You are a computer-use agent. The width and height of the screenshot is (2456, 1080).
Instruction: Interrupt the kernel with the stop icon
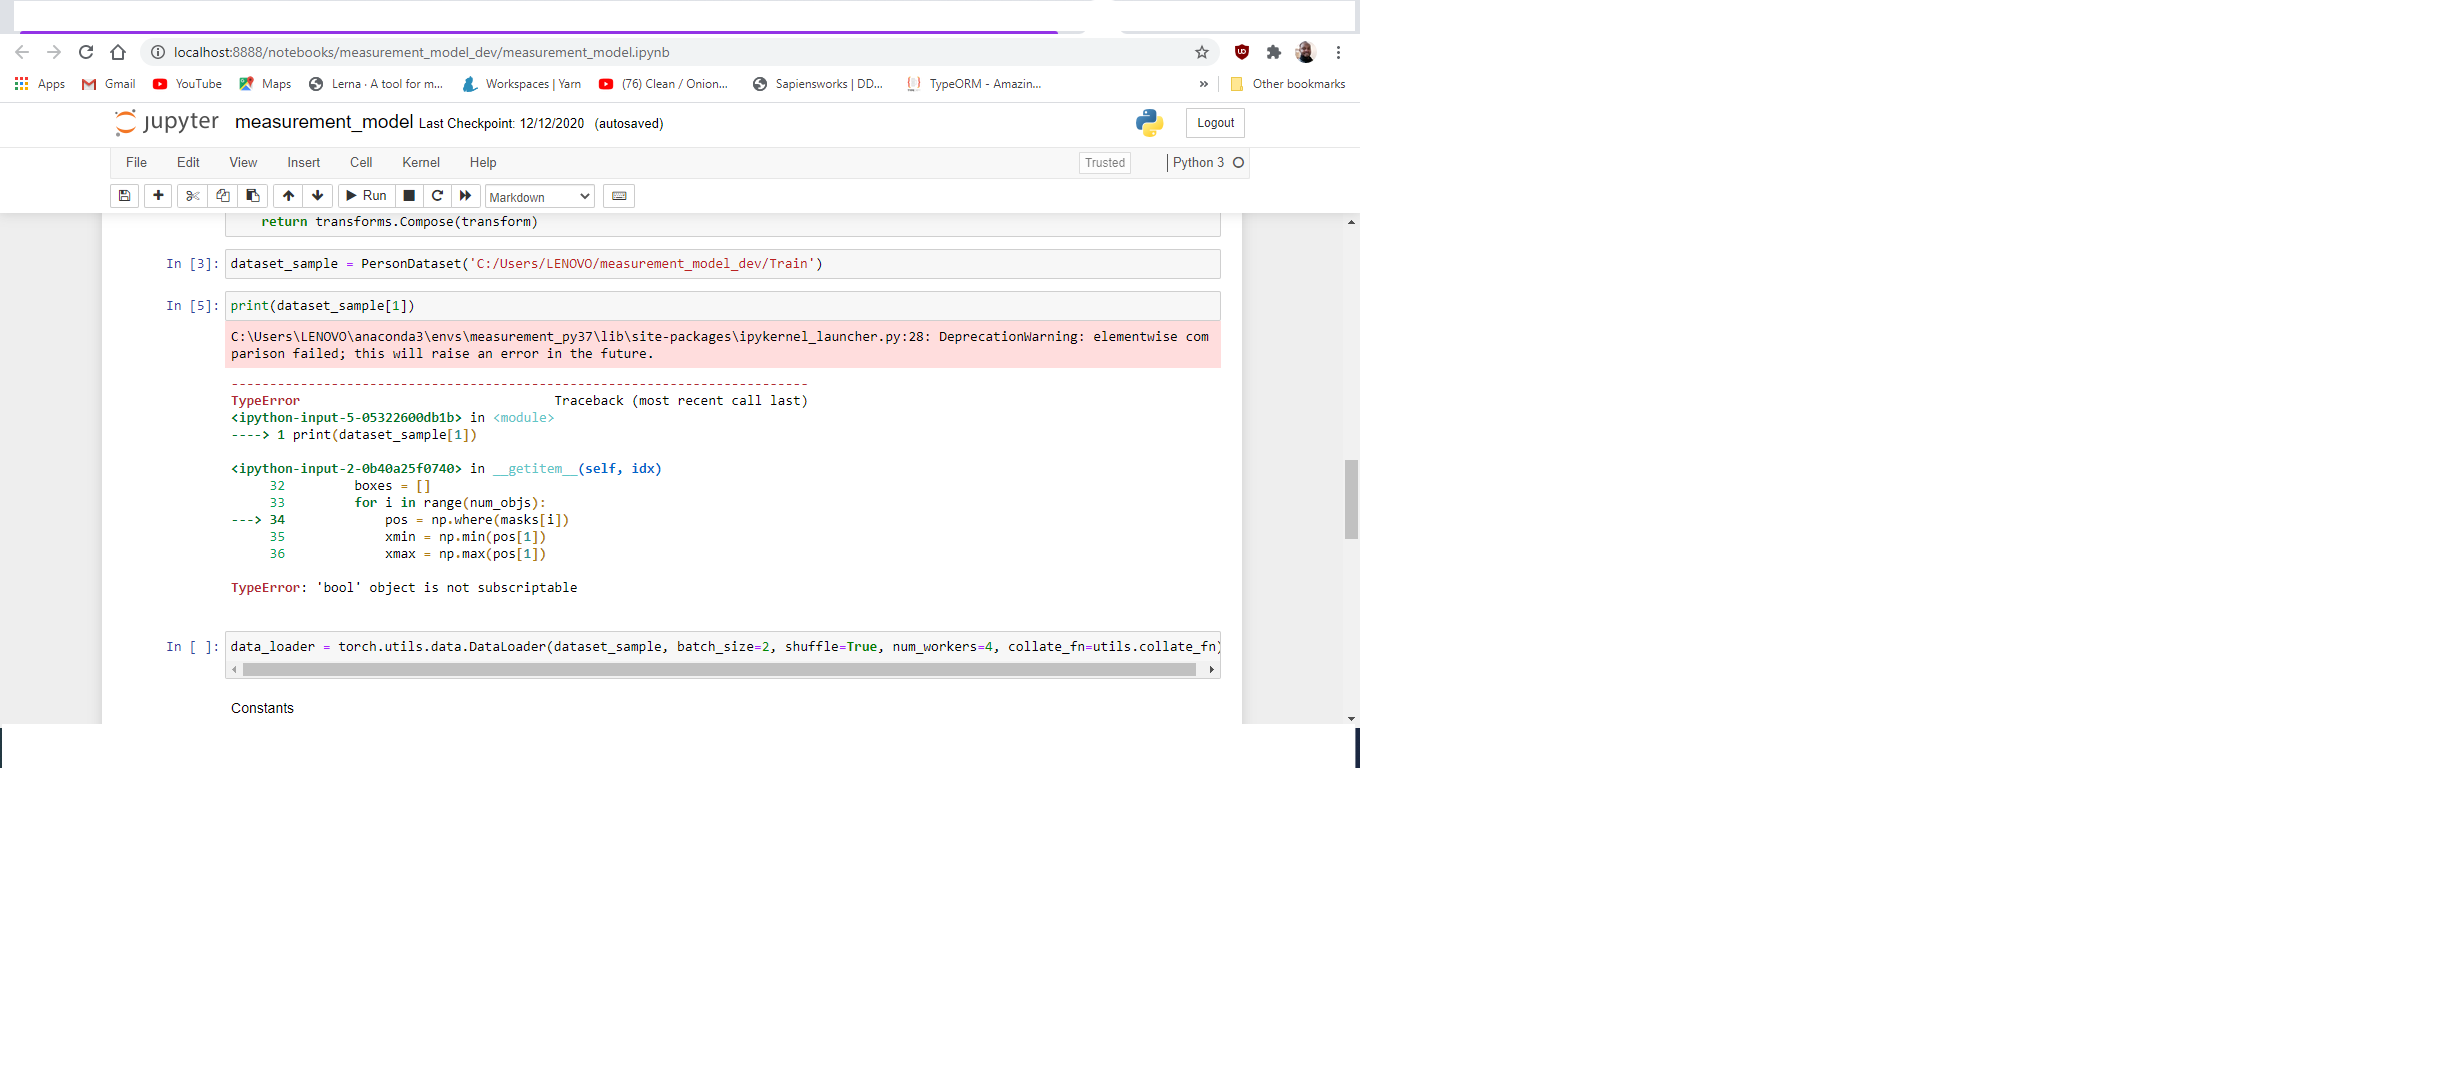click(409, 196)
